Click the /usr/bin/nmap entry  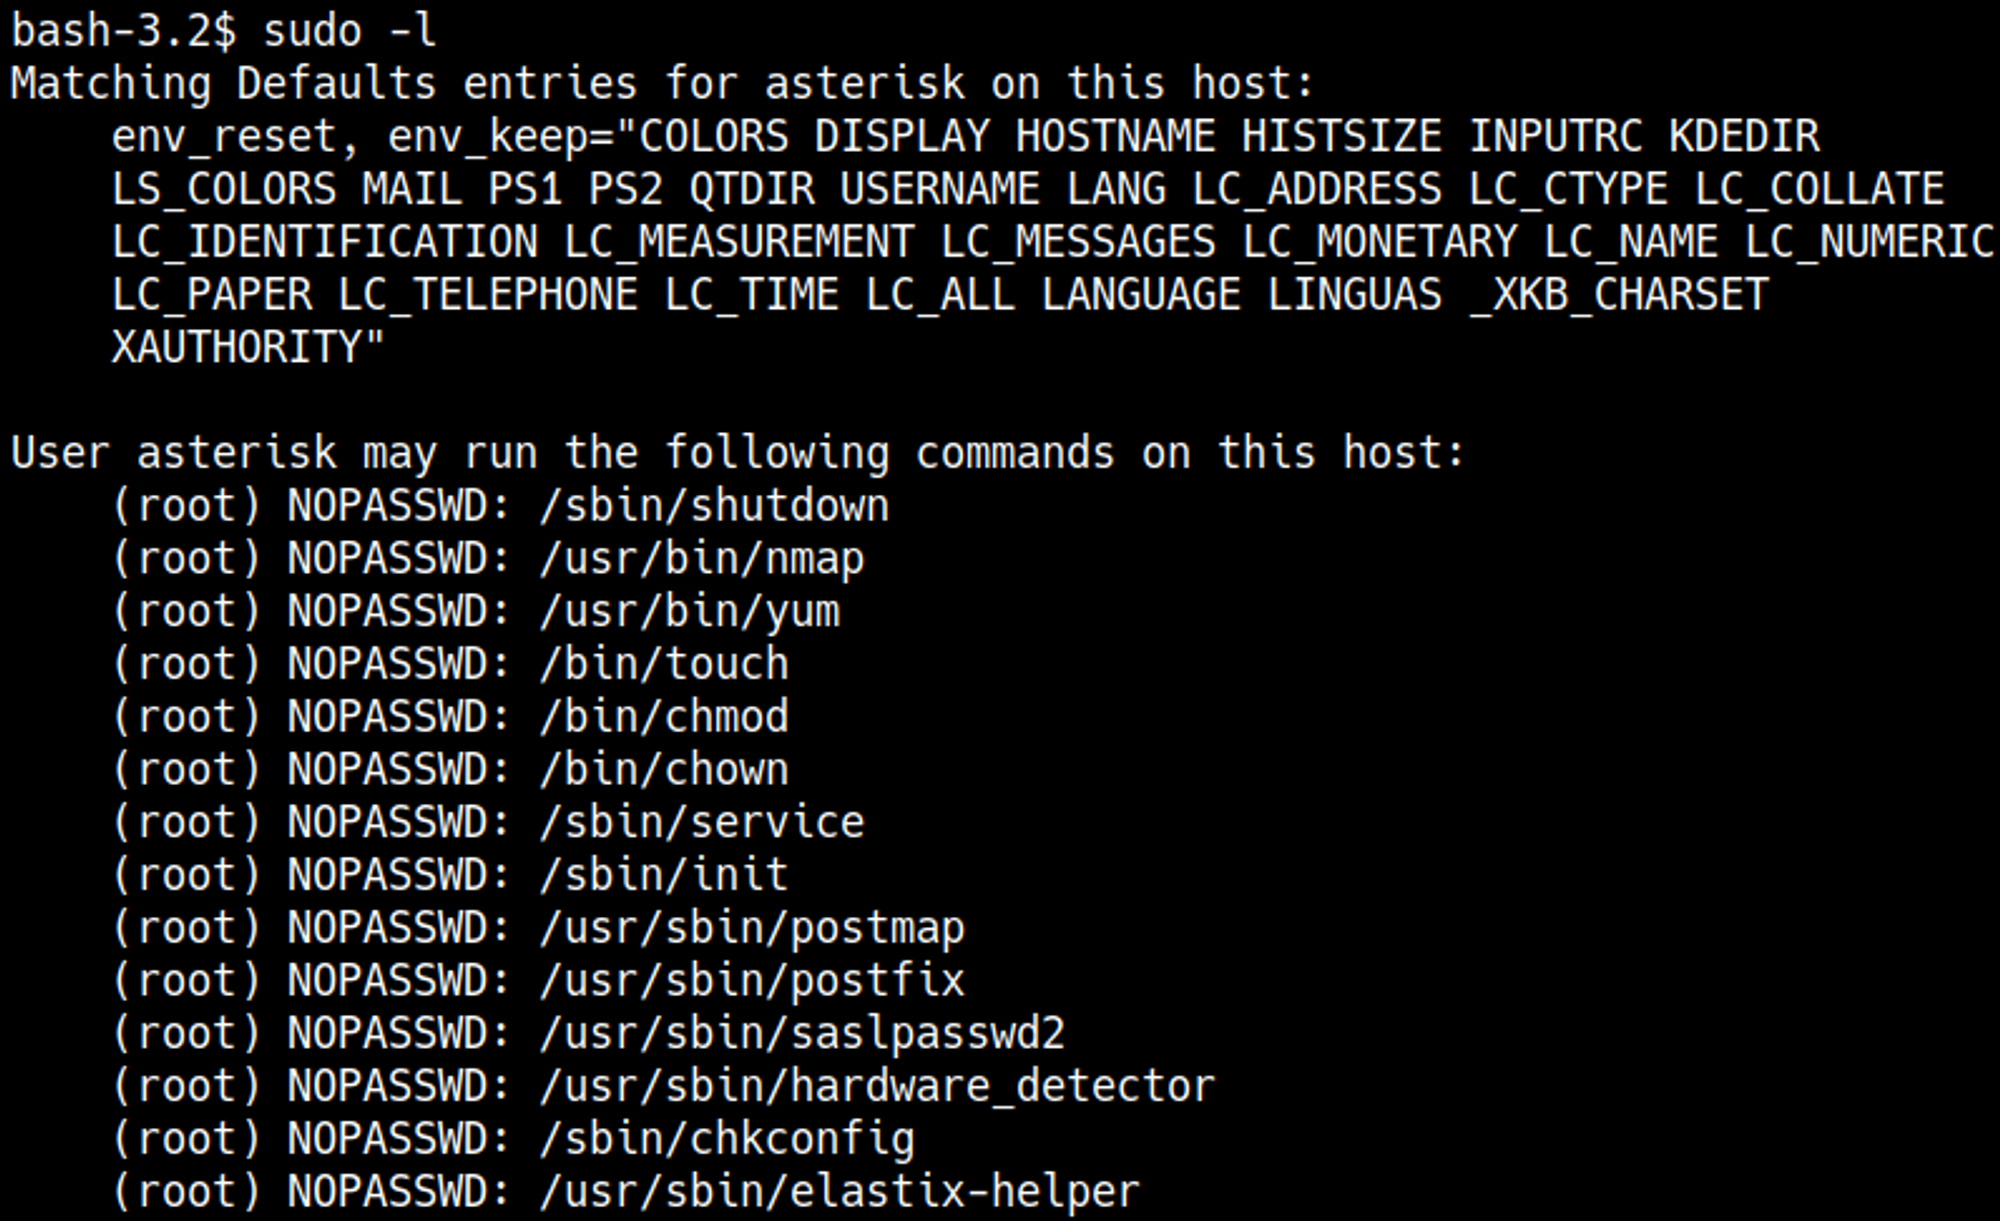(701, 559)
